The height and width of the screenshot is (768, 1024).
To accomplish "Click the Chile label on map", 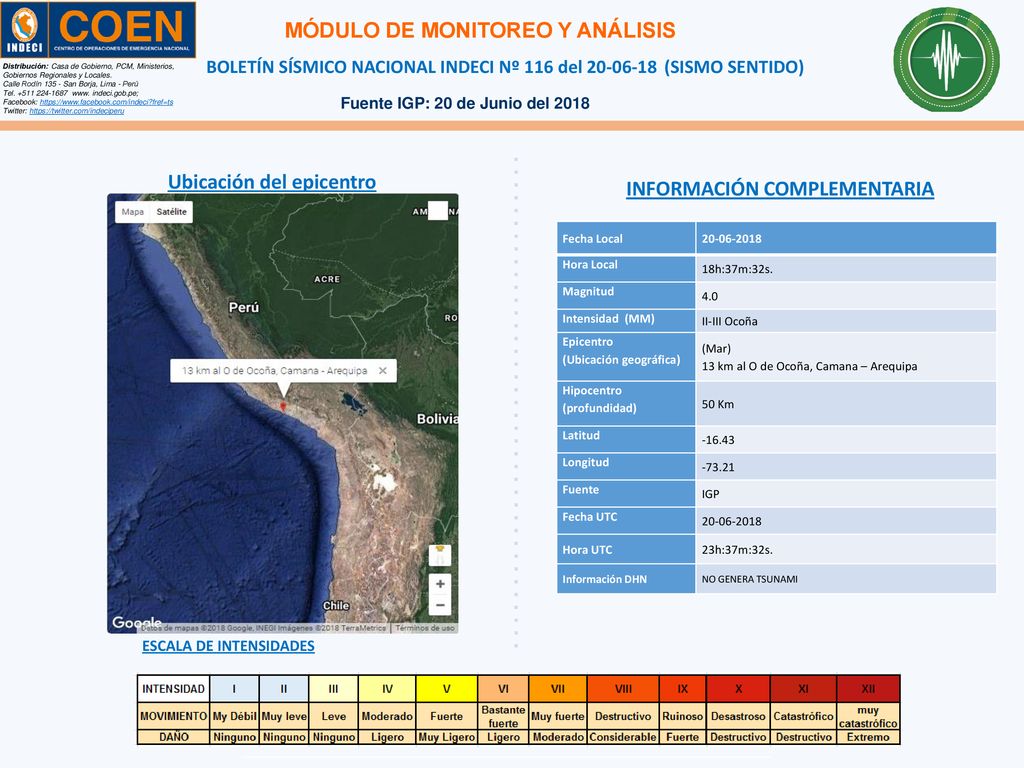I will point(336,605).
